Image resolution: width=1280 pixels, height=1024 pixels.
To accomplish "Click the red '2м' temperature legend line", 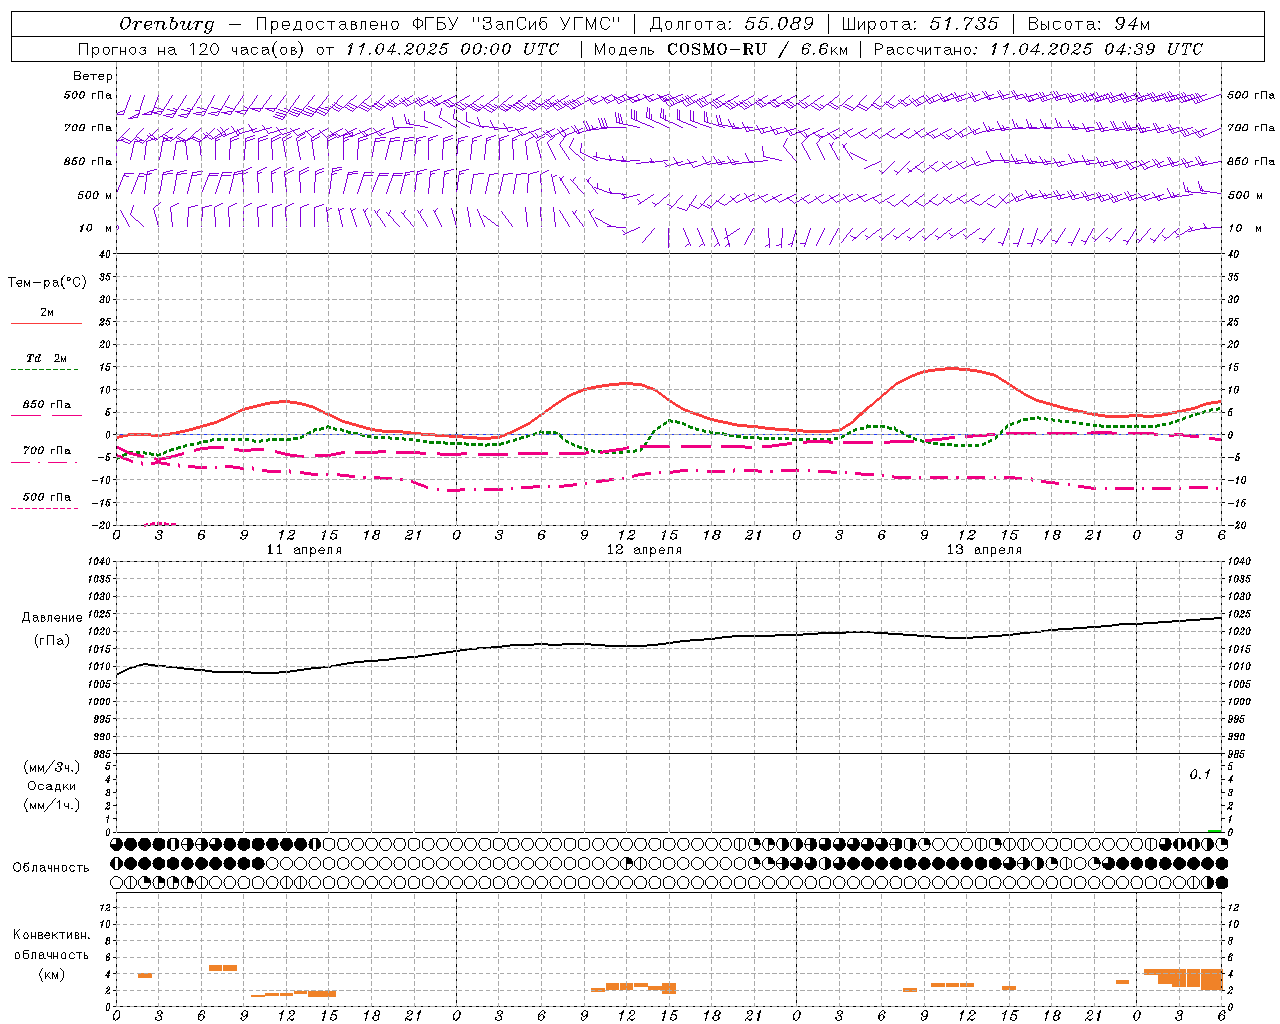I will click(46, 323).
